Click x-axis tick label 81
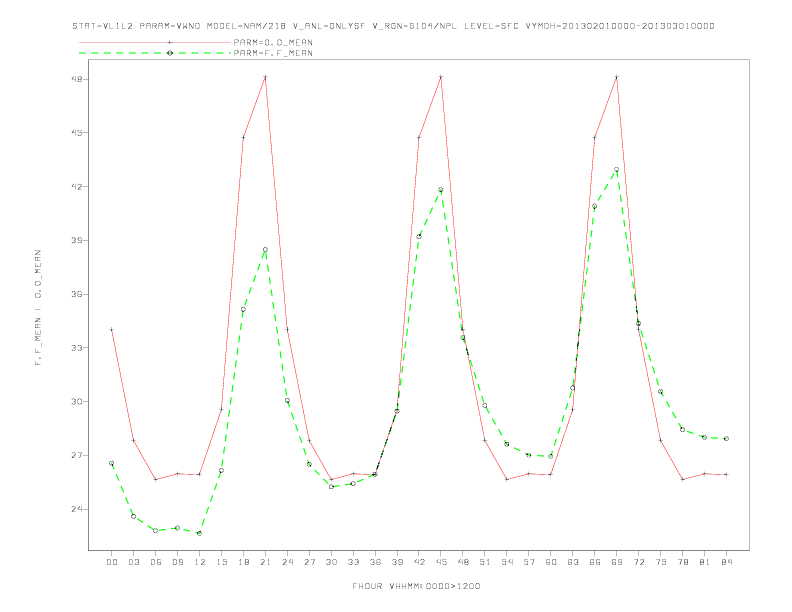 tap(705, 562)
